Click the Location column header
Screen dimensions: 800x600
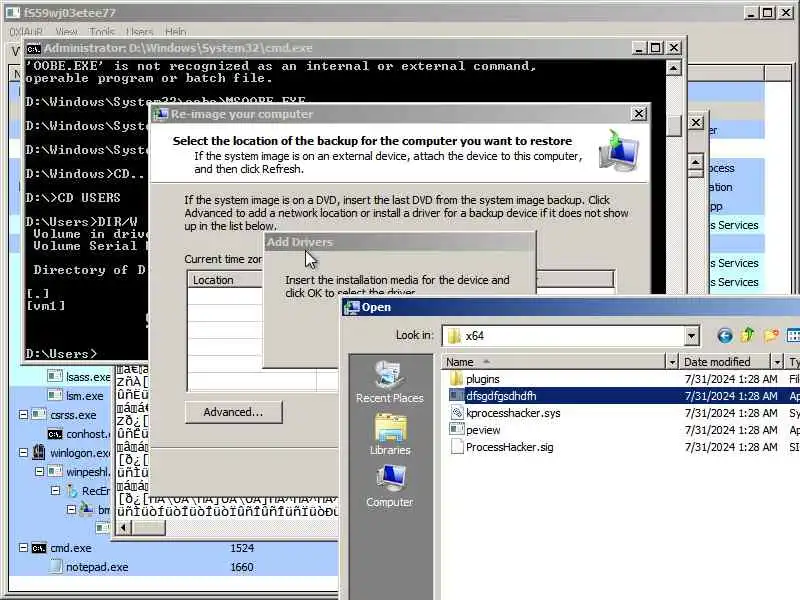tap(226, 280)
